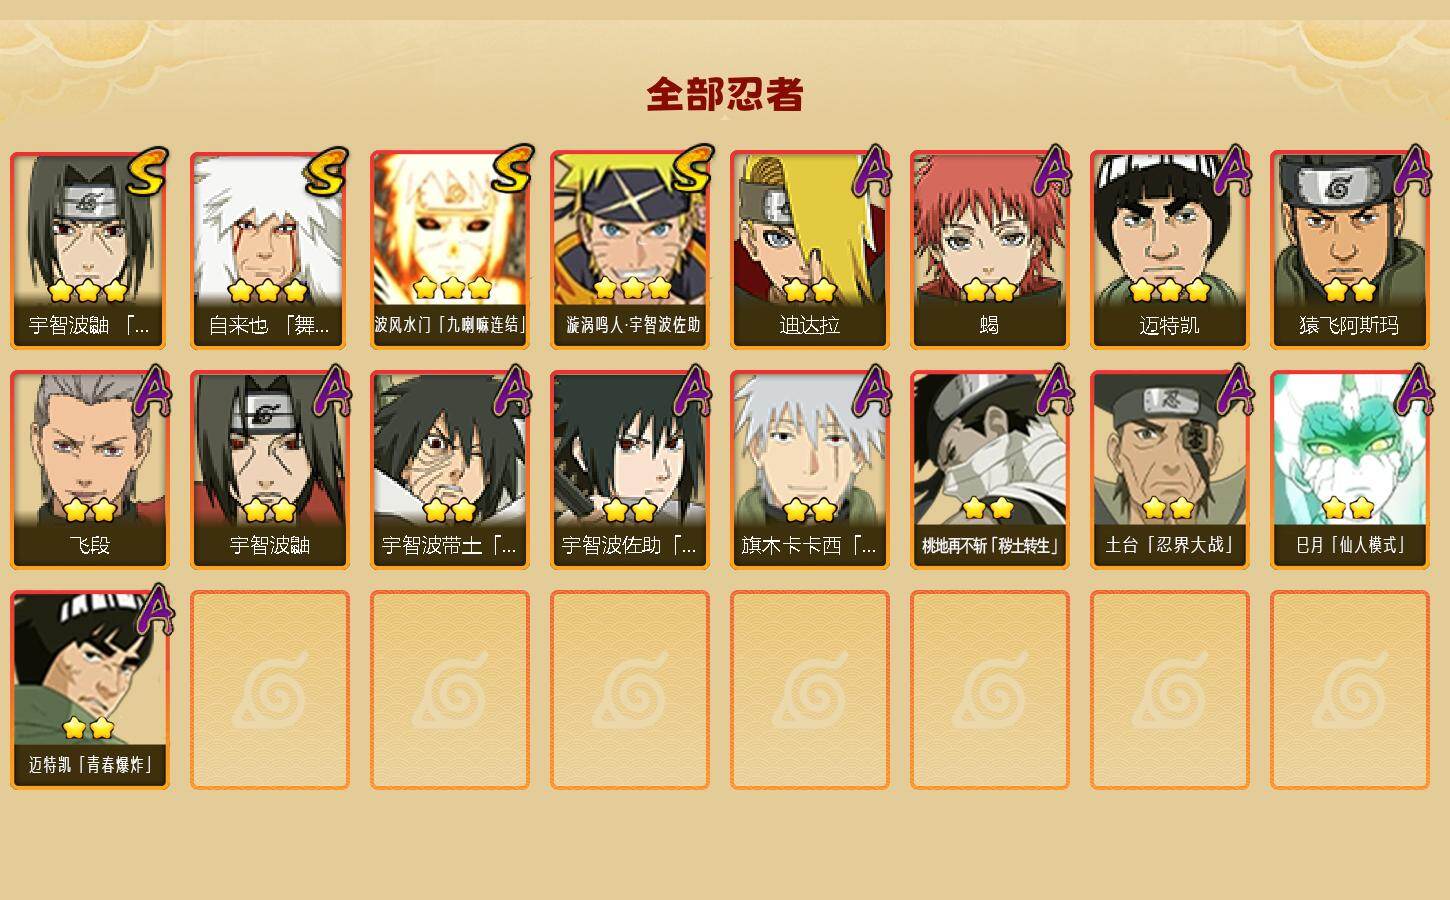The height and width of the screenshot is (900, 1450).
Task: Open the 旗木卡卡西 ninja card
Action: 810,470
